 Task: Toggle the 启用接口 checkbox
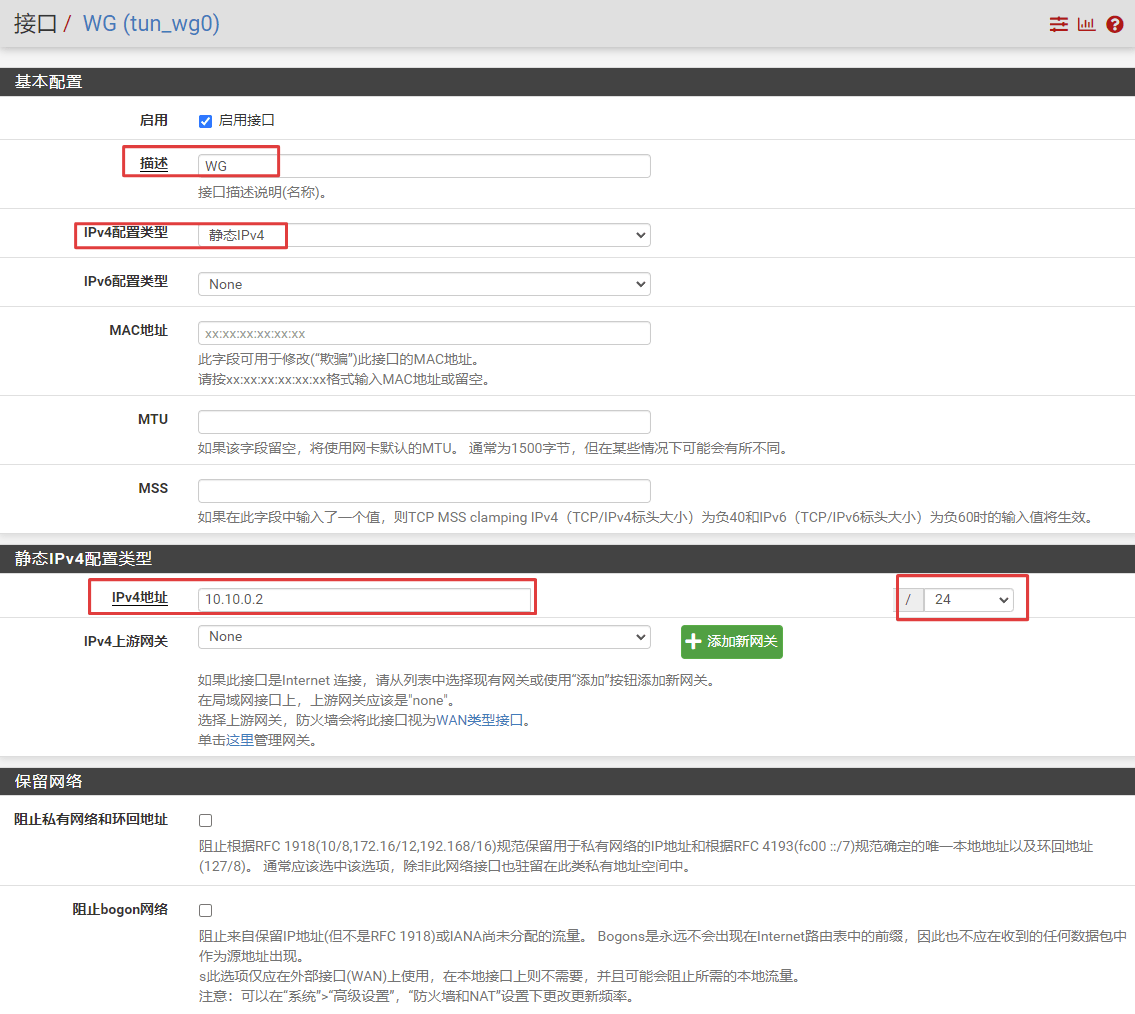[x=205, y=121]
